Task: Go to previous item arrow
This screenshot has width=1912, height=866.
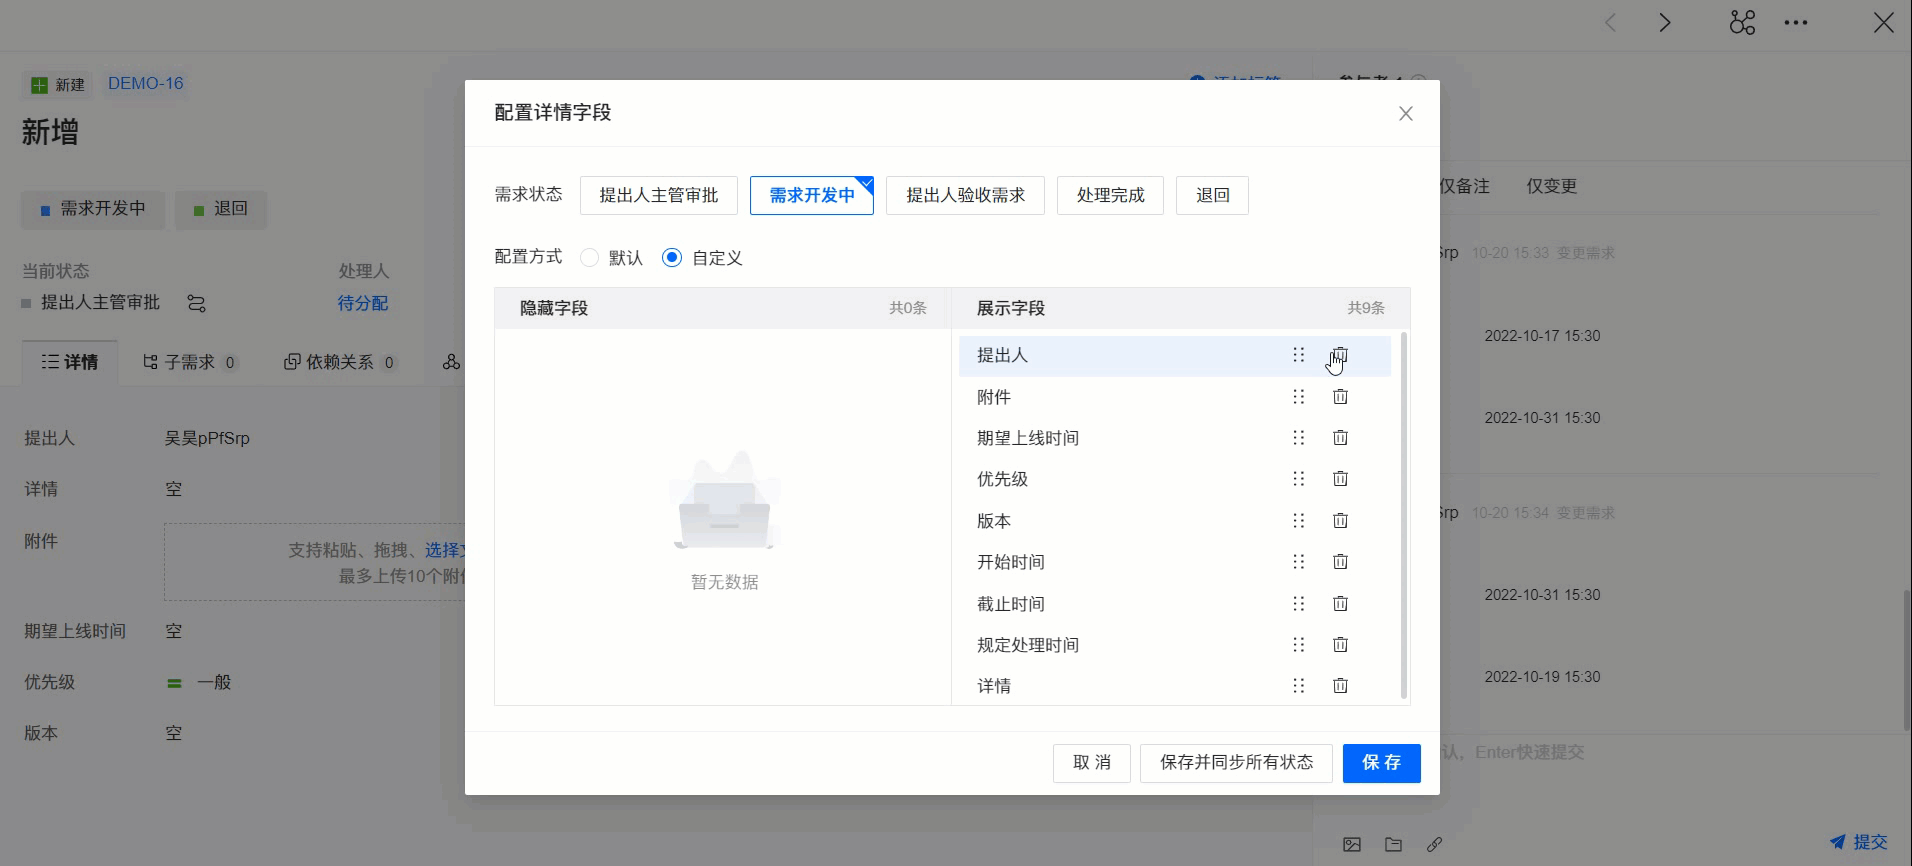Action: tap(1610, 23)
